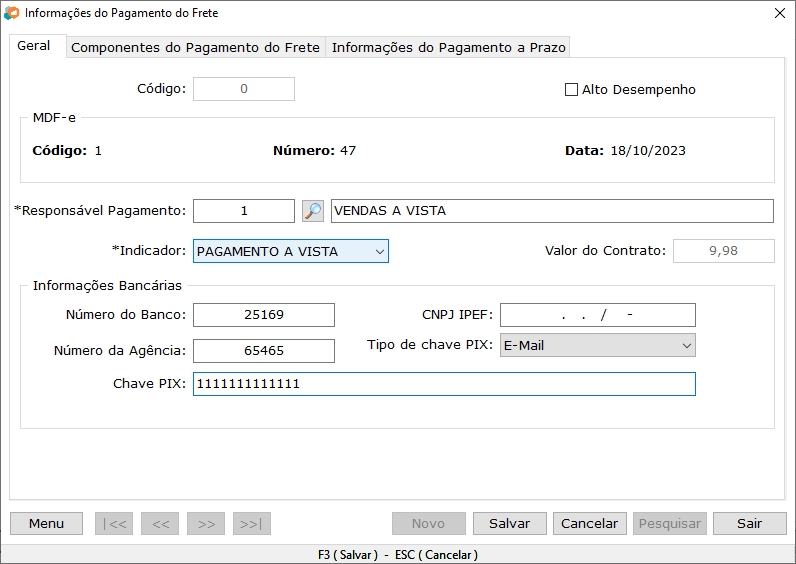Go to first record button
This screenshot has width=796, height=564.
114,523
